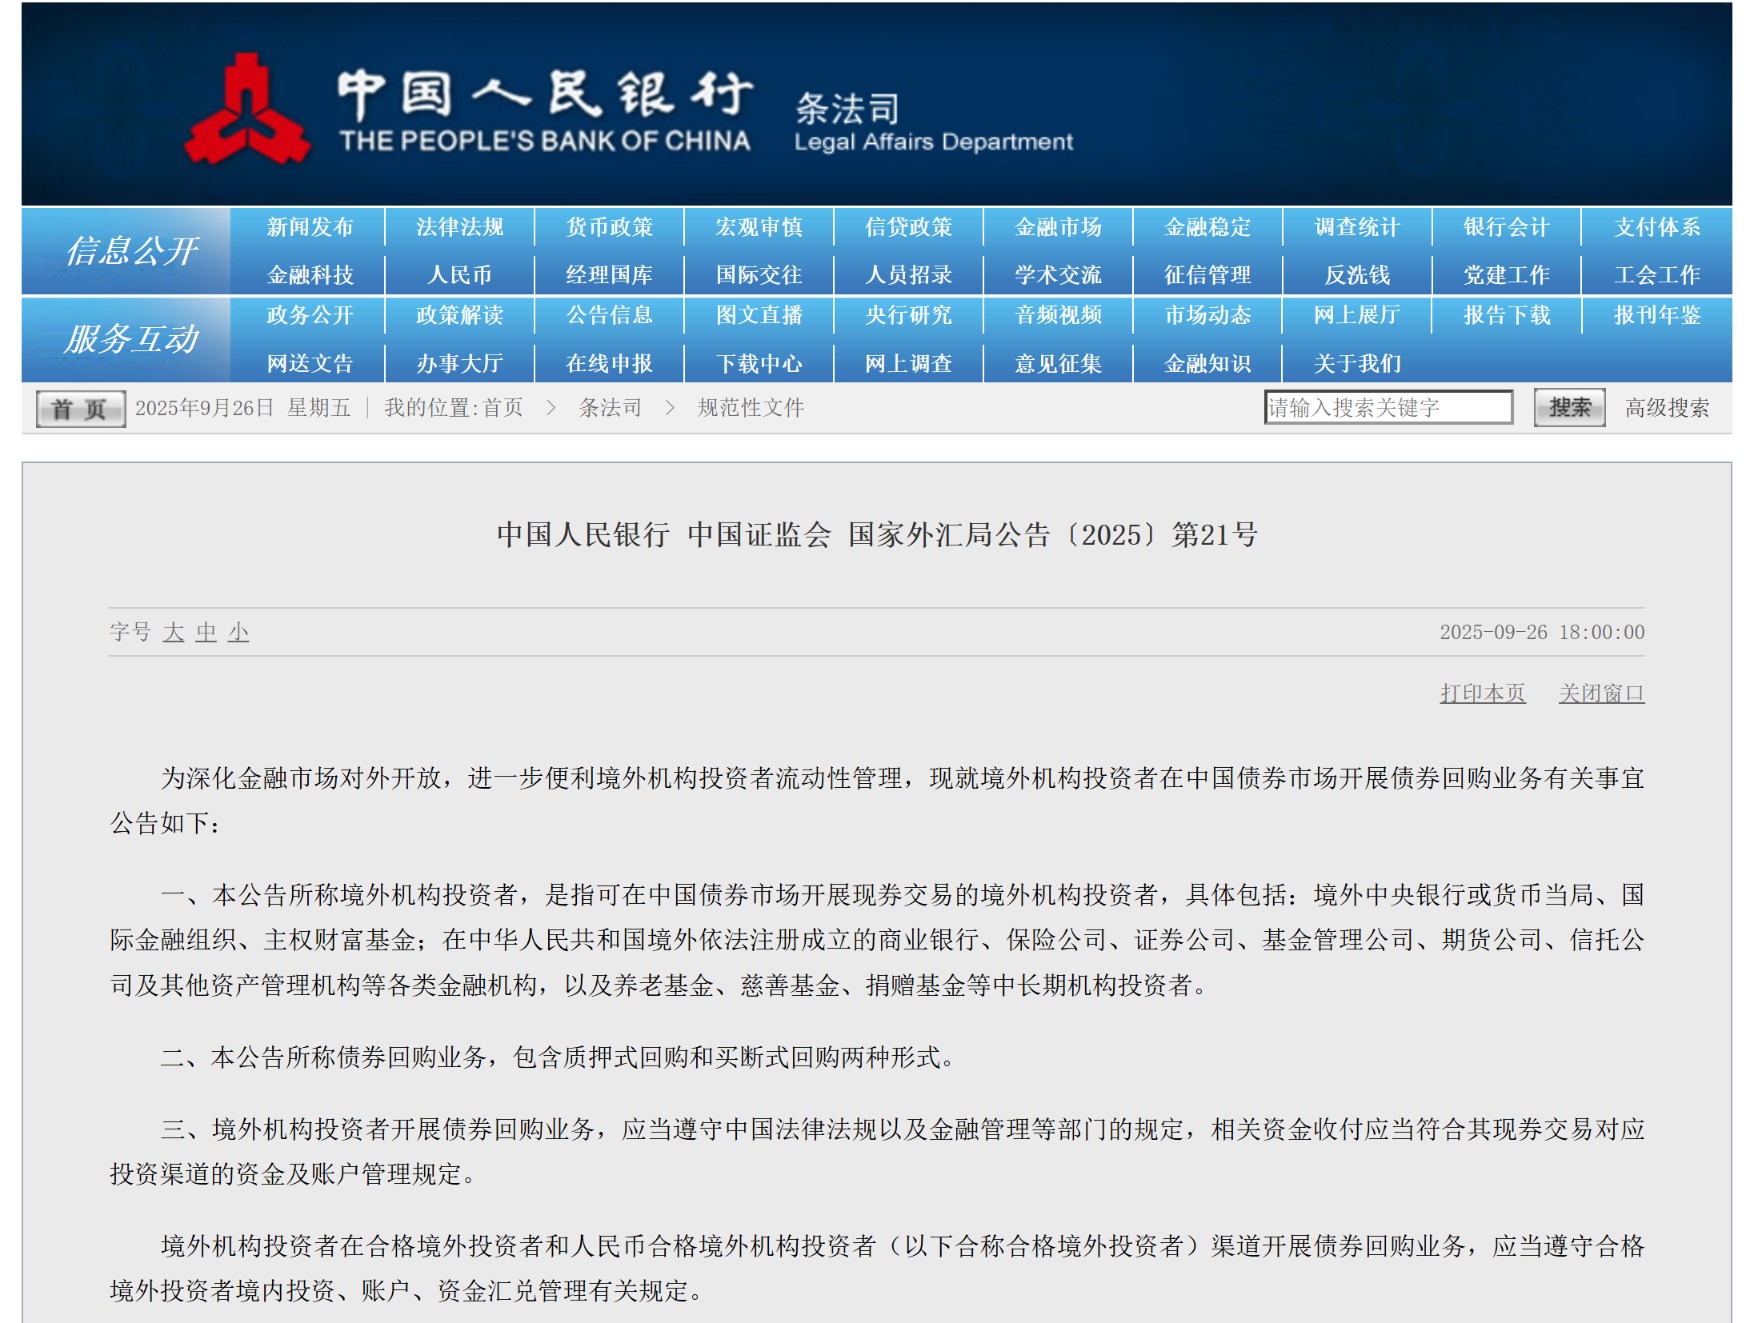Click the 条法司 department title in banner
Image resolution: width=1754 pixels, height=1323 pixels.
click(x=847, y=109)
